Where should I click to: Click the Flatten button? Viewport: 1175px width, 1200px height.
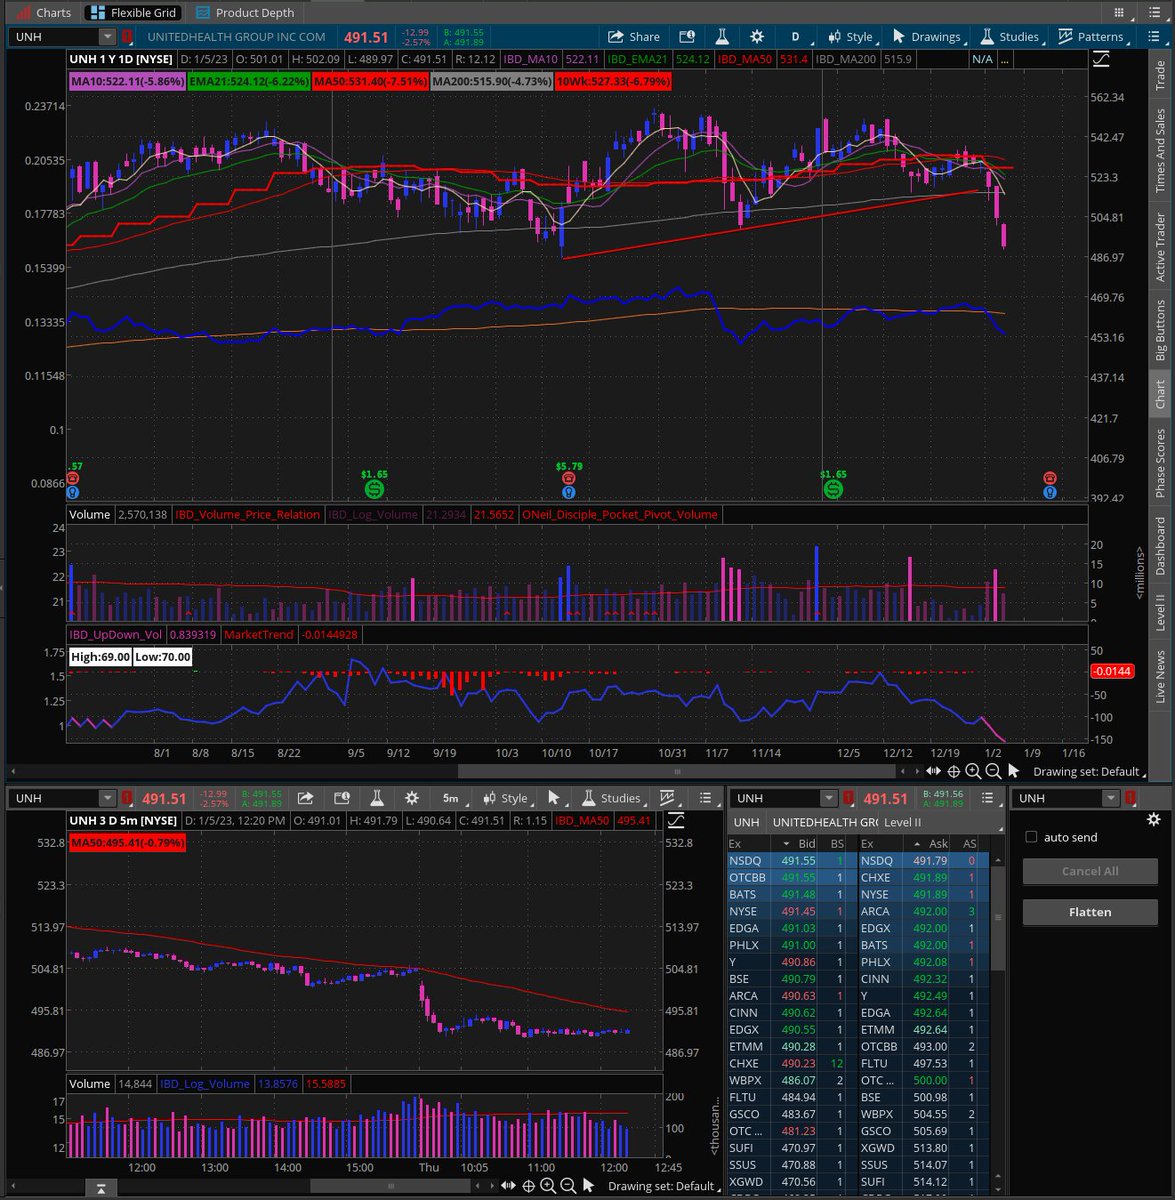click(1090, 912)
